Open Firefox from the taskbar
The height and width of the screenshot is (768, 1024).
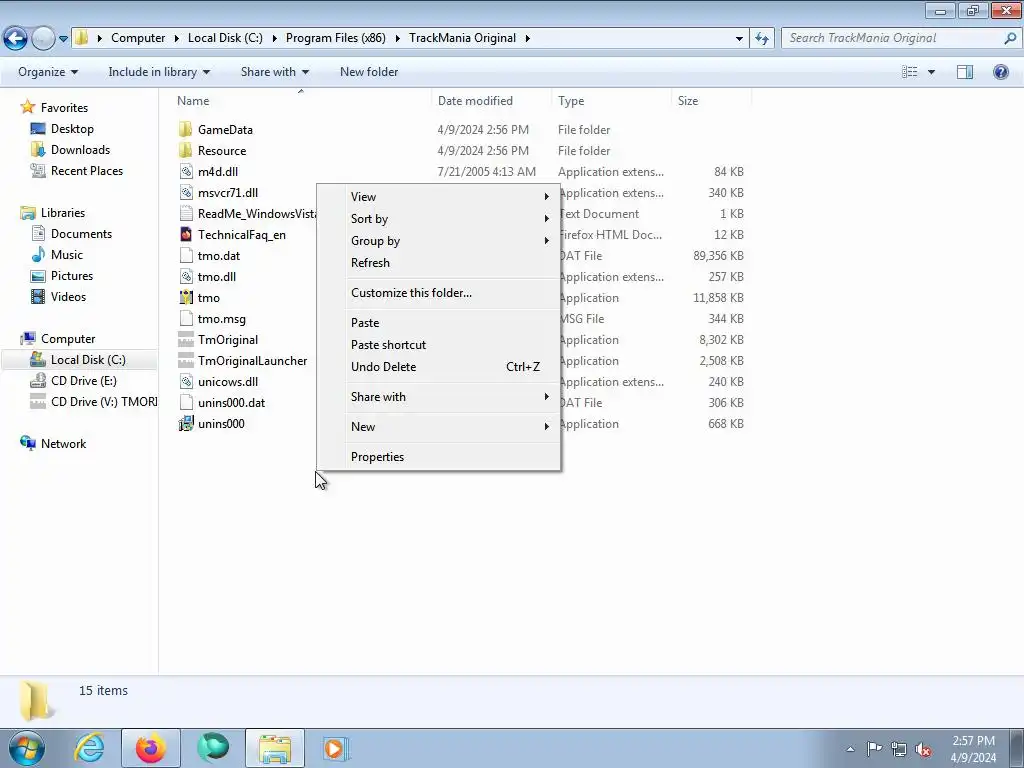[x=150, y=748]
